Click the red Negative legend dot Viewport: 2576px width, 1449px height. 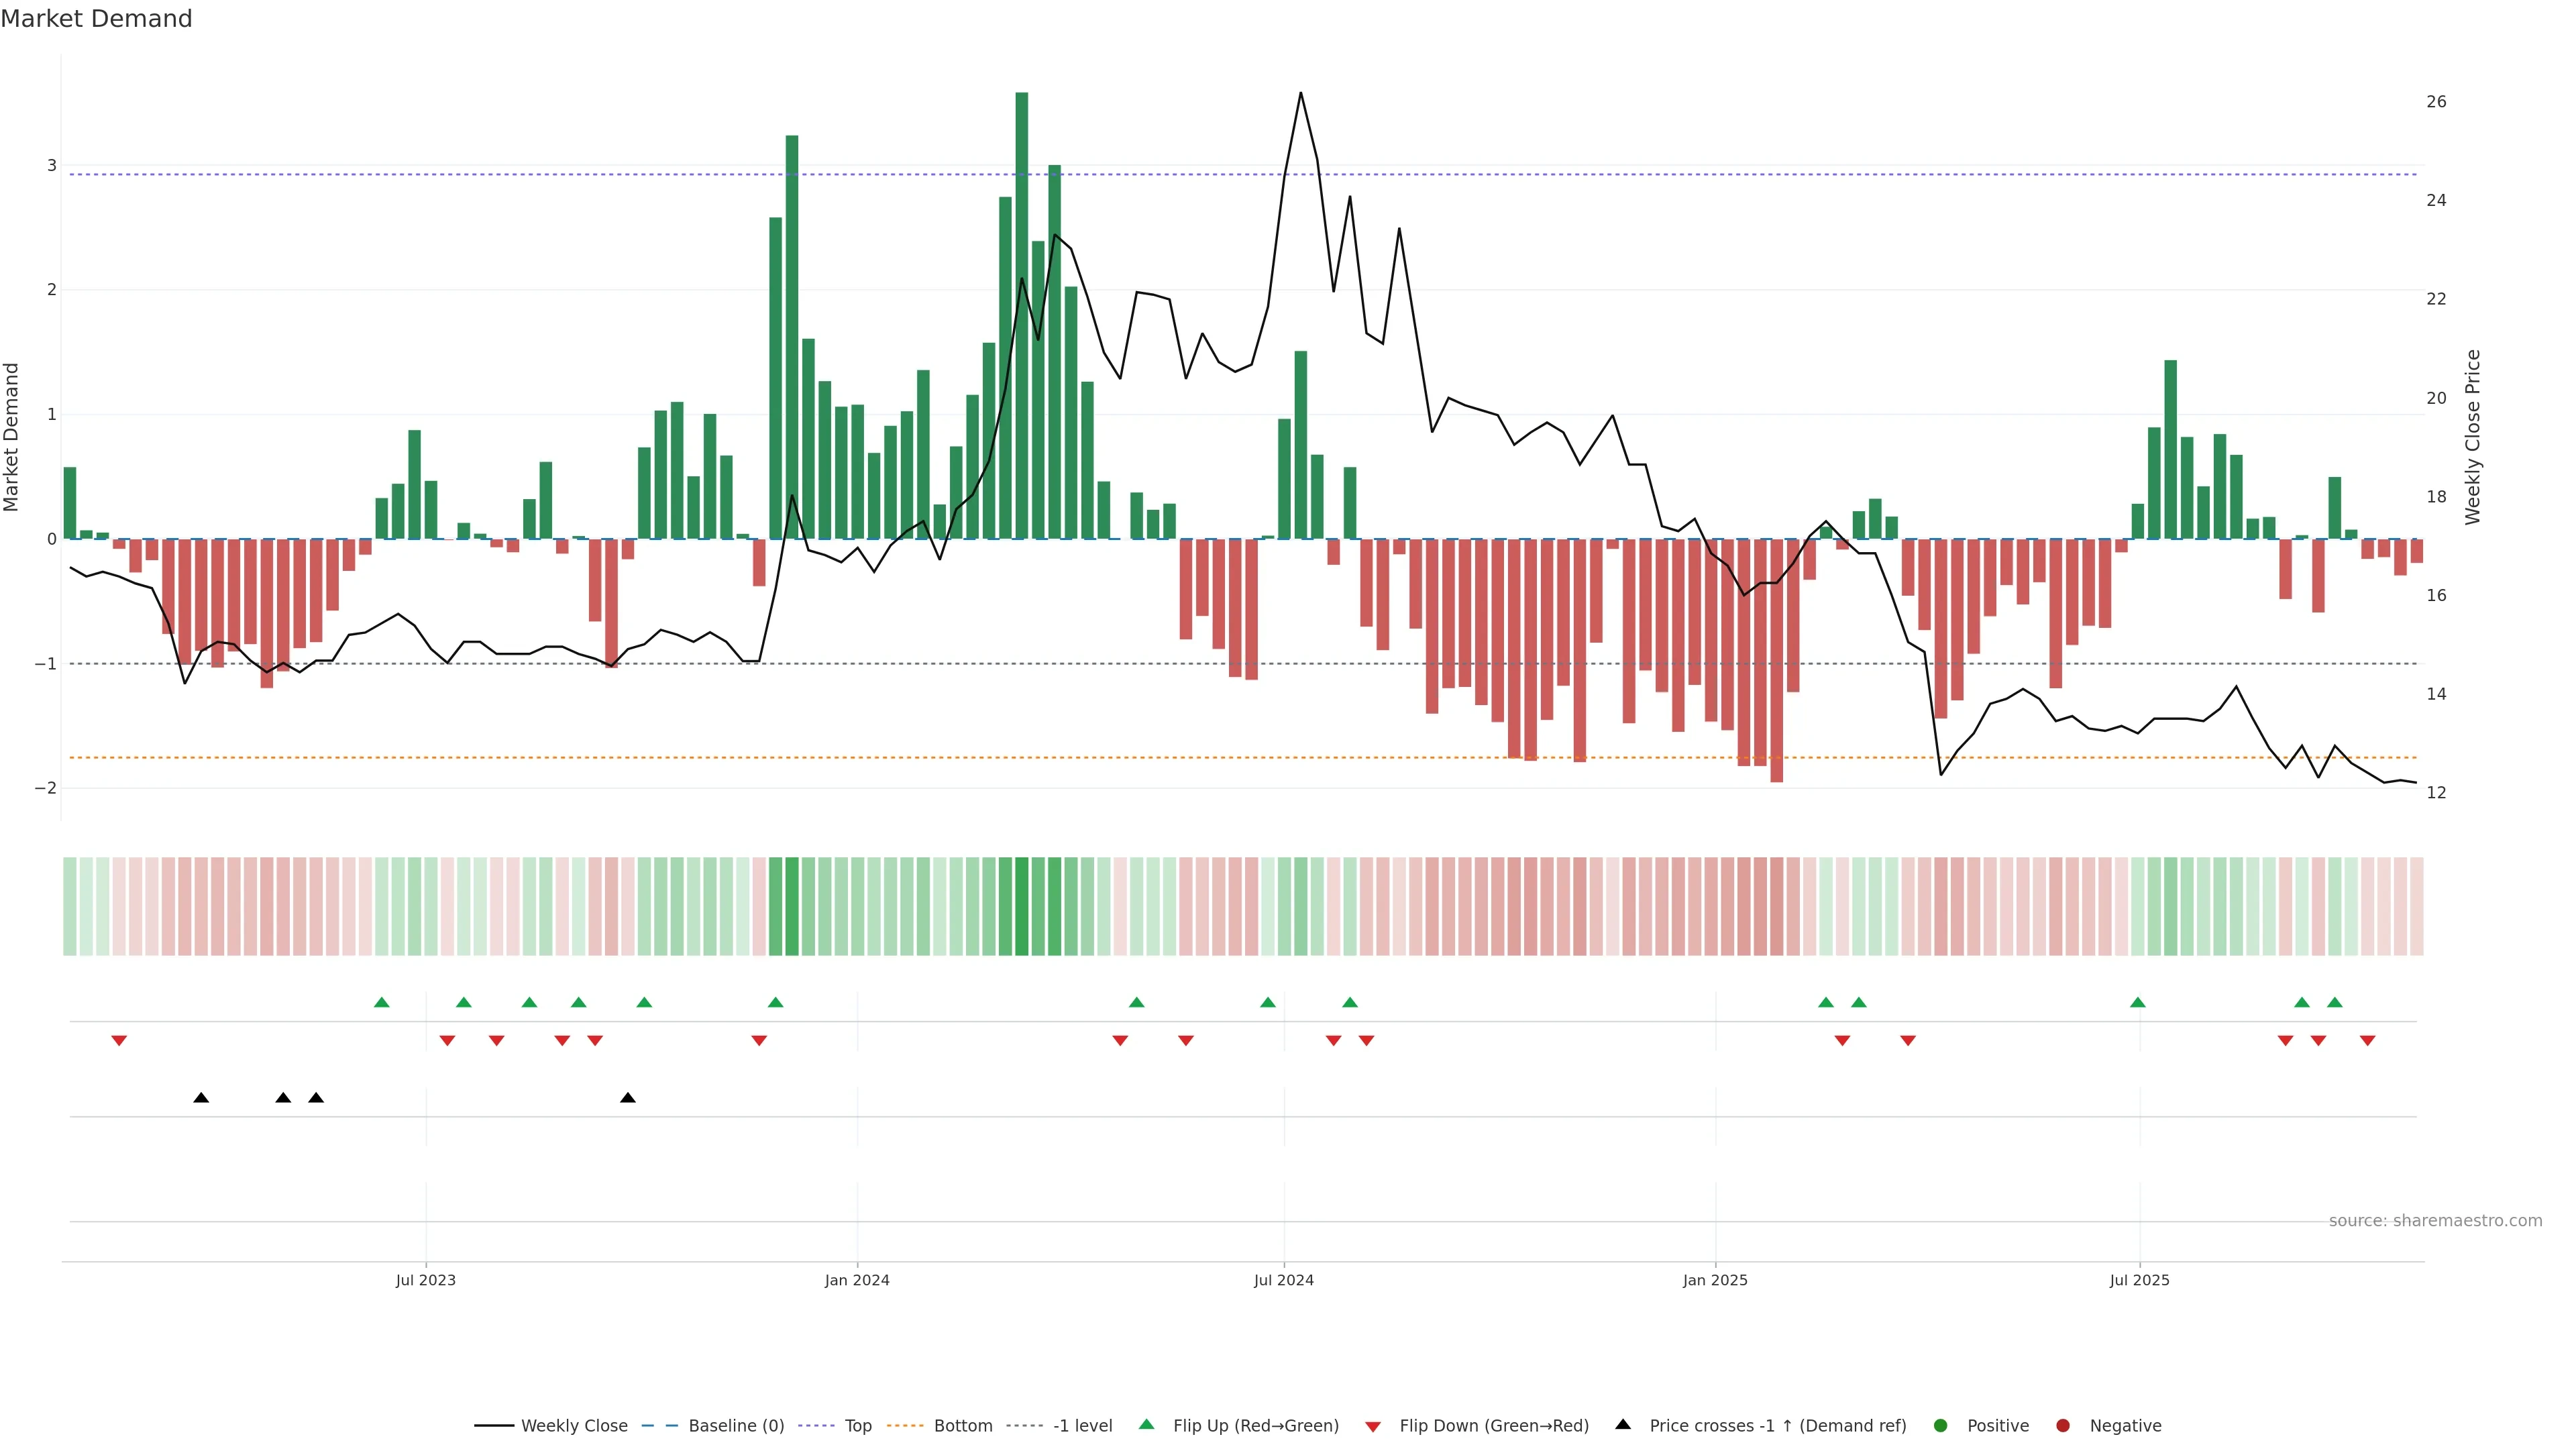click(2063, 1425)
